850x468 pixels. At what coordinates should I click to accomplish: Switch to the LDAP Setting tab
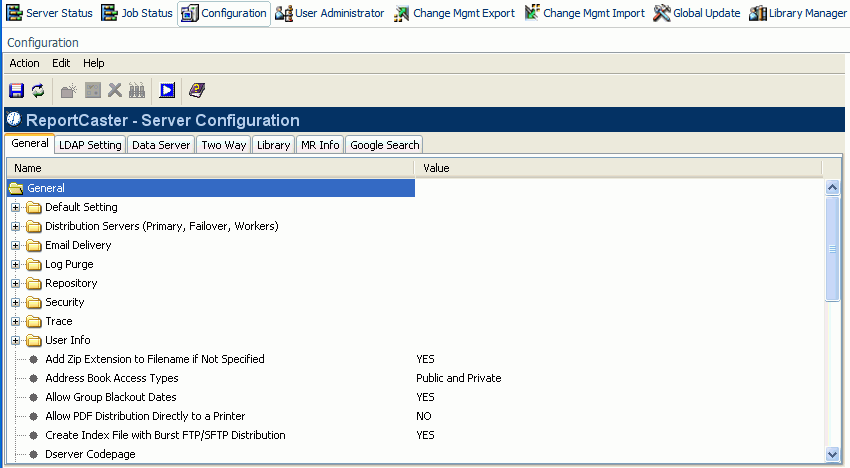pyautogui.click(x=90, y=145)
